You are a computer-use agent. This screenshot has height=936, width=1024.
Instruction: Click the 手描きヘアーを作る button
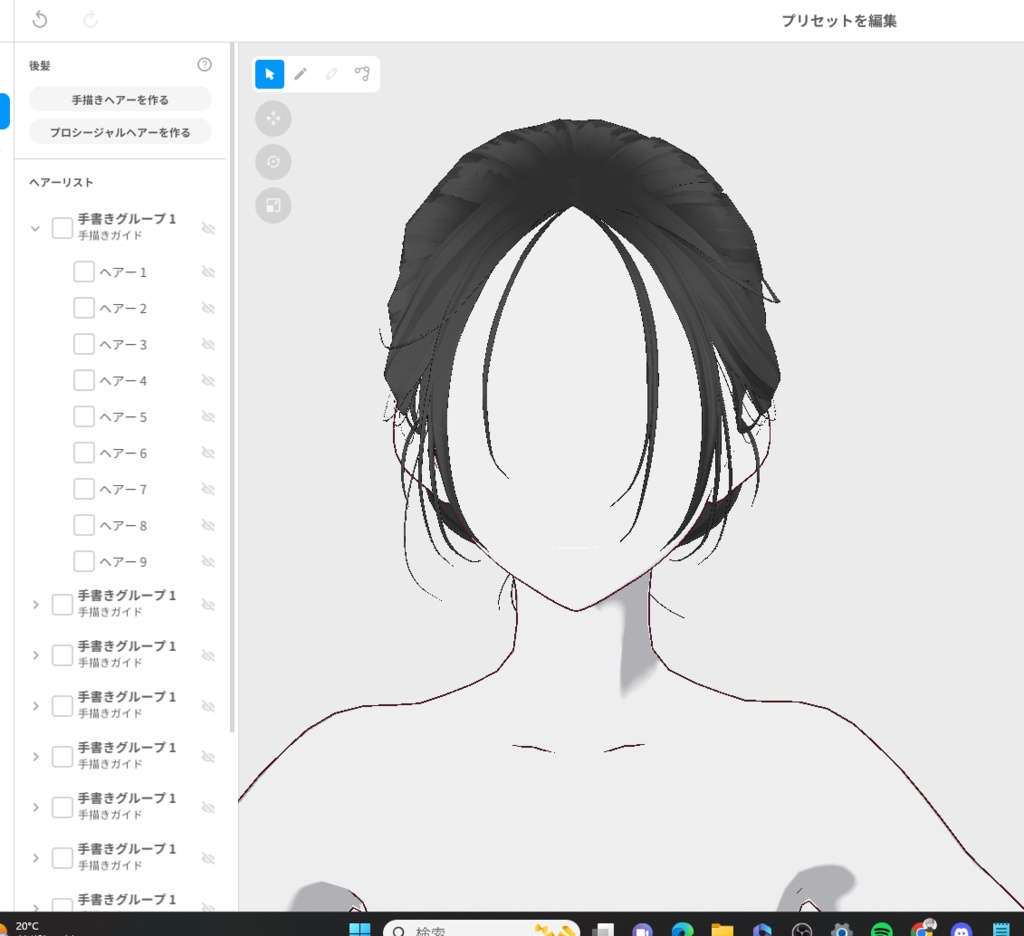pyautogui.click(x=119, y=99)
